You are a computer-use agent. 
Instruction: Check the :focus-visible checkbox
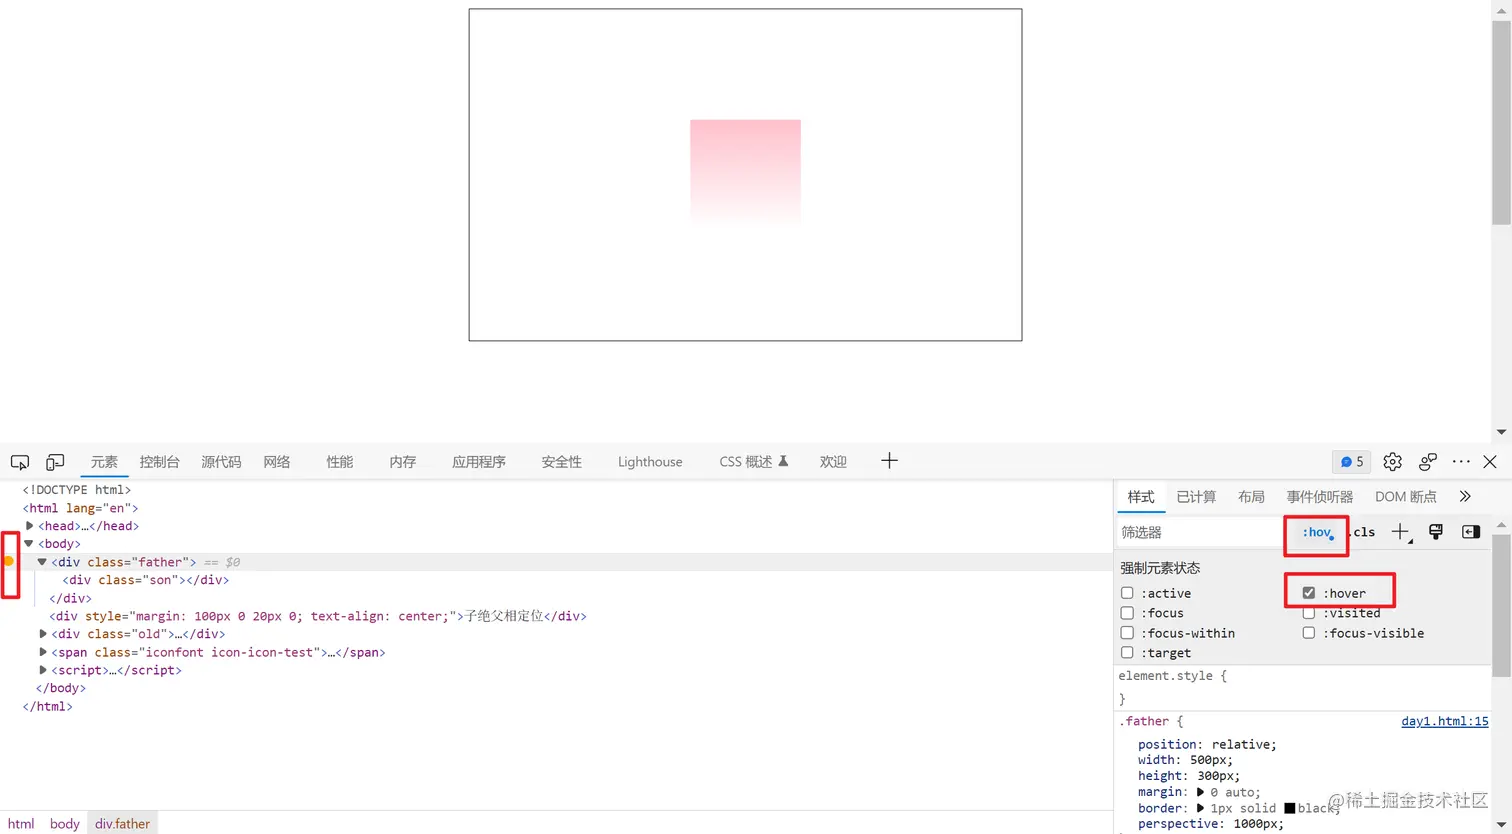pyautogui.click(x=1309, y=633)
